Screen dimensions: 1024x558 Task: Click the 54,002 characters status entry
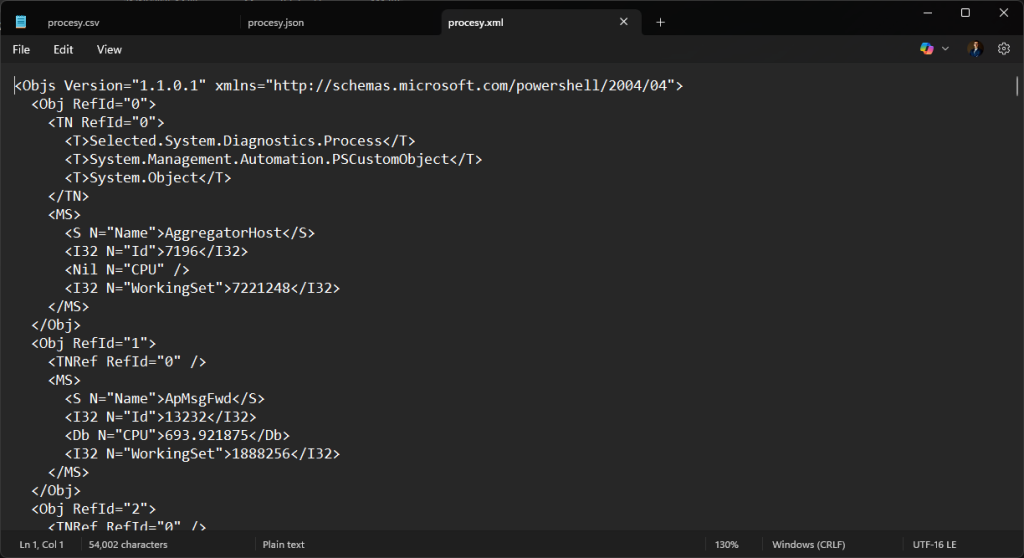(128, 544)
